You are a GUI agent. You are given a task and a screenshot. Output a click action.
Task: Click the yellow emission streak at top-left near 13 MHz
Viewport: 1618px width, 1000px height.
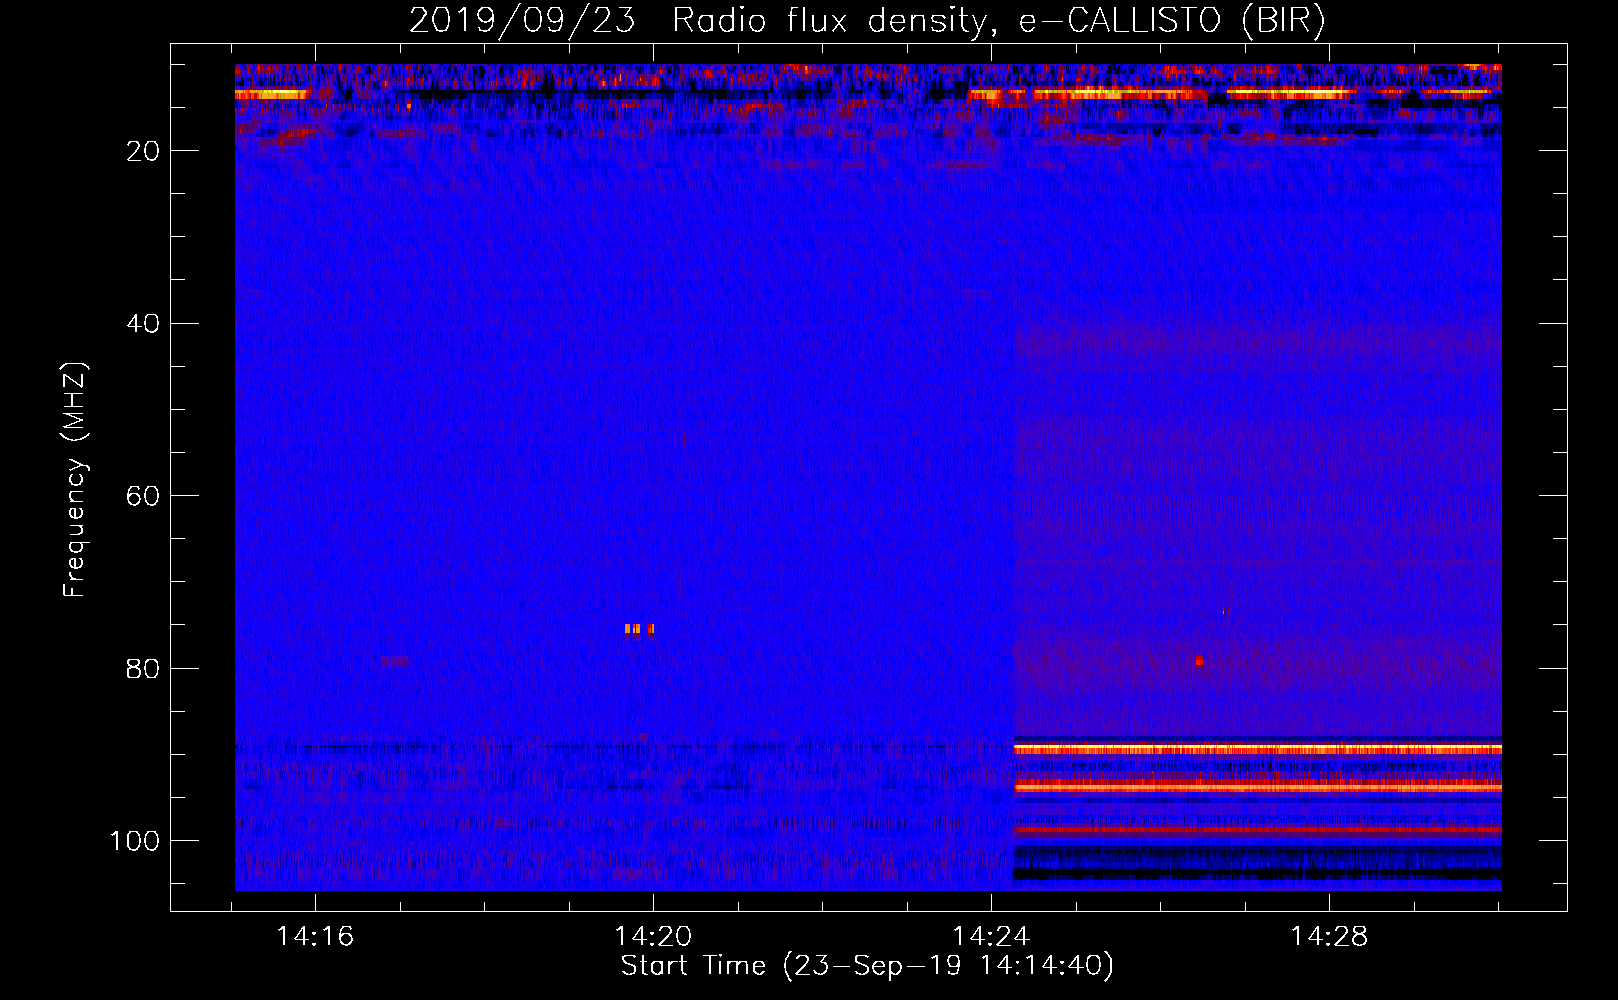tap(270, 94)
